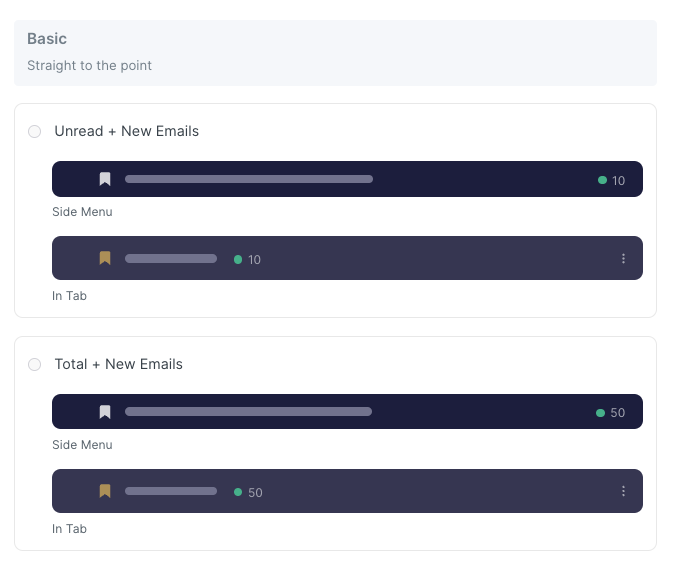Screen dimensions: 677x577
Task: Click green dot beside 10 in Unread tab preview
Action: click(x=238, y=259)
